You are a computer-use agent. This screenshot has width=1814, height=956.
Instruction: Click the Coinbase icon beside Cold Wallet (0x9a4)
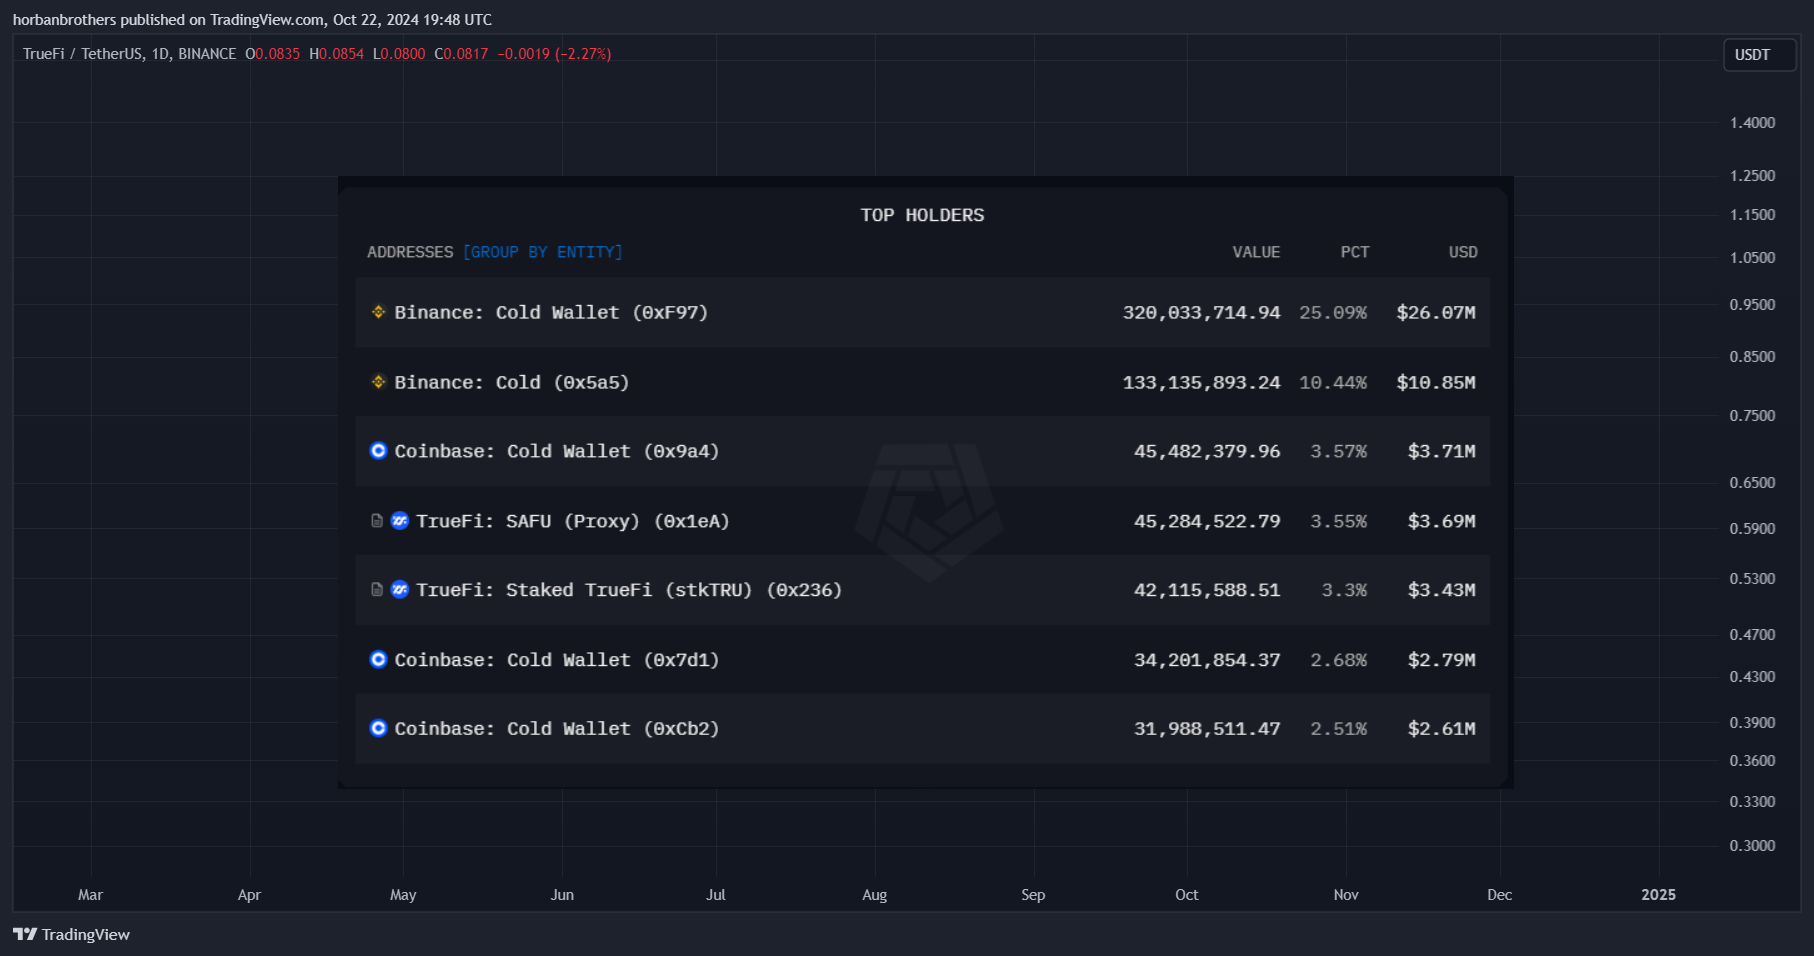378,451
